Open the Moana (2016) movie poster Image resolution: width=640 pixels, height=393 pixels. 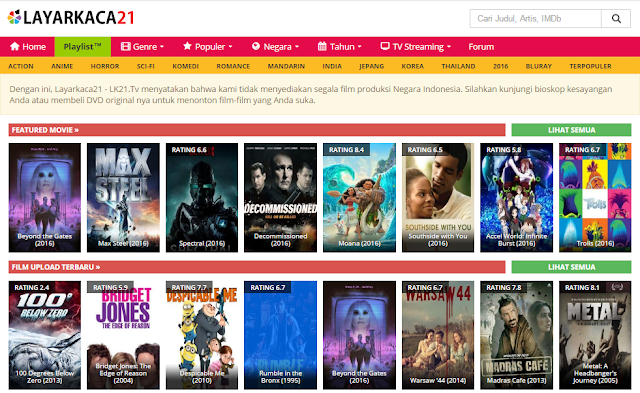tap(359, 198)
